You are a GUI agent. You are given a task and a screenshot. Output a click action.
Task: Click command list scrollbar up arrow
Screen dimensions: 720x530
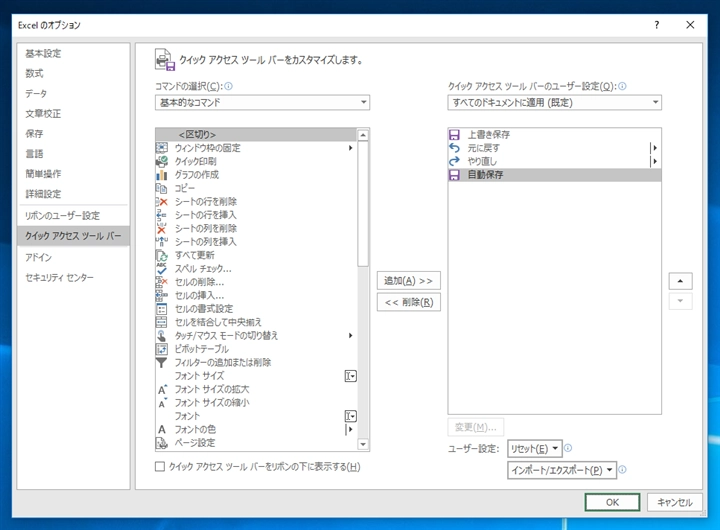pos(363,135)
